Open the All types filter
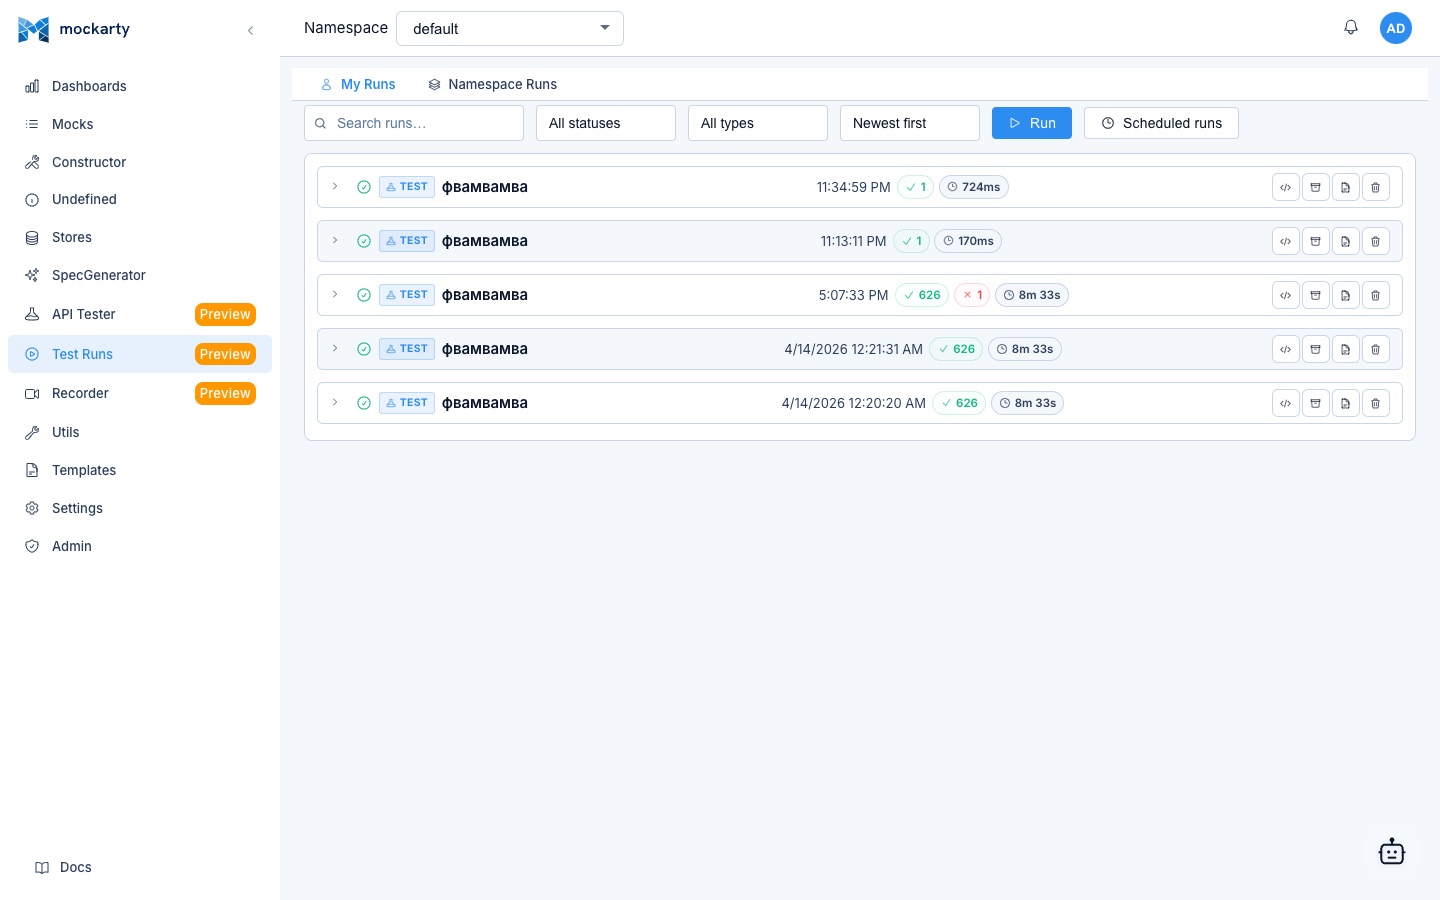The height and width of the screenshot is (900, 1440). point(758,123)
